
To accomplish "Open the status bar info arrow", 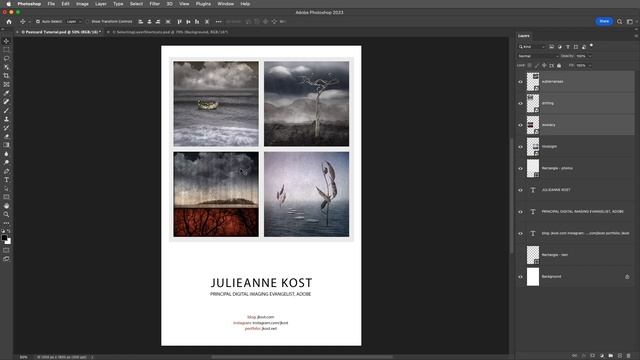I will tap(92, 357).
